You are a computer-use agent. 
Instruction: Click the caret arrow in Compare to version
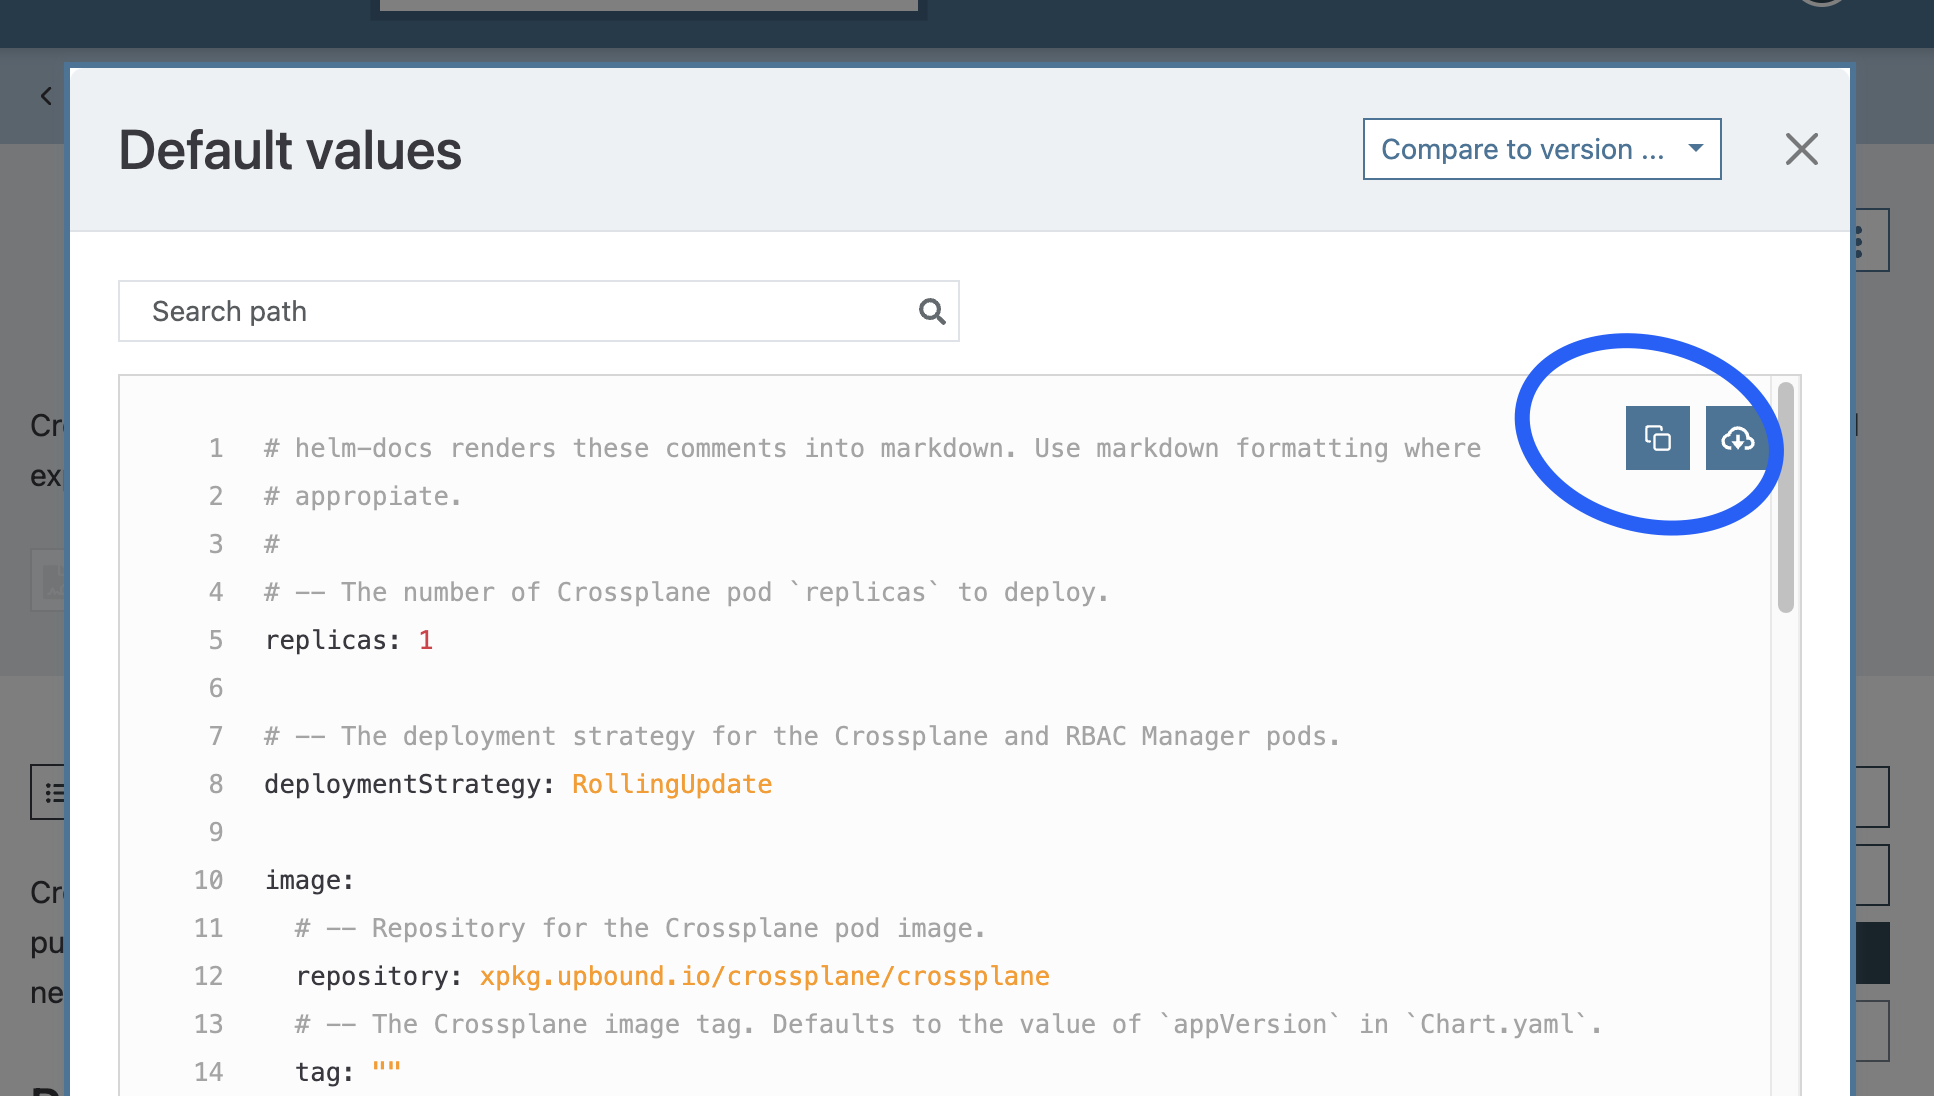[1695, 148]
